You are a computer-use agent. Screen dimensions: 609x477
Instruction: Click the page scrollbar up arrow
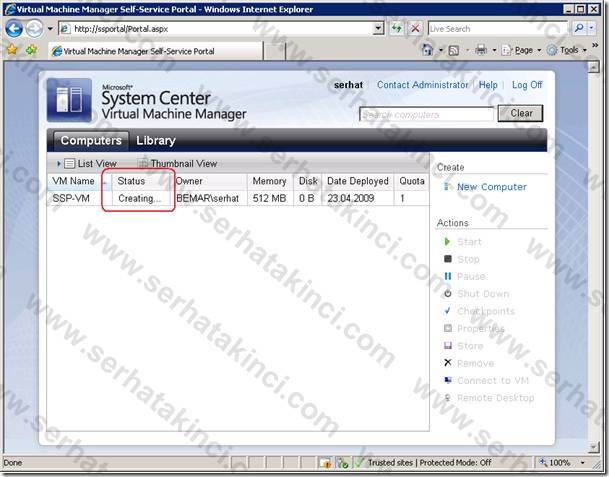coord(593,67)
